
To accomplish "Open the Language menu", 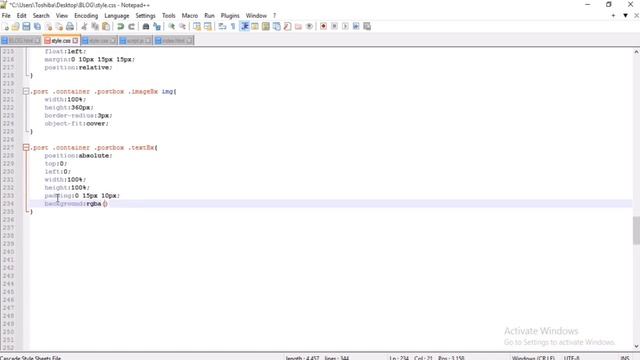I will (117, 16).
